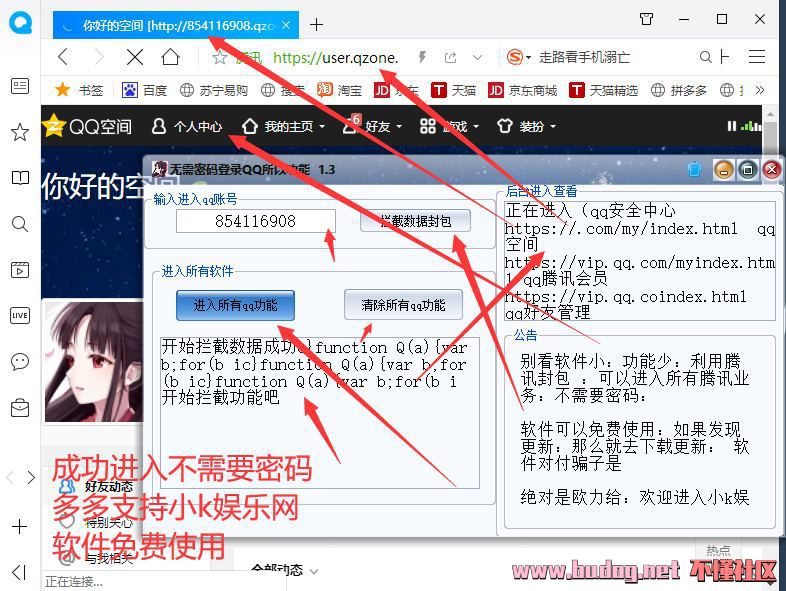Open the 百度 bookmark

click(145, 90)
